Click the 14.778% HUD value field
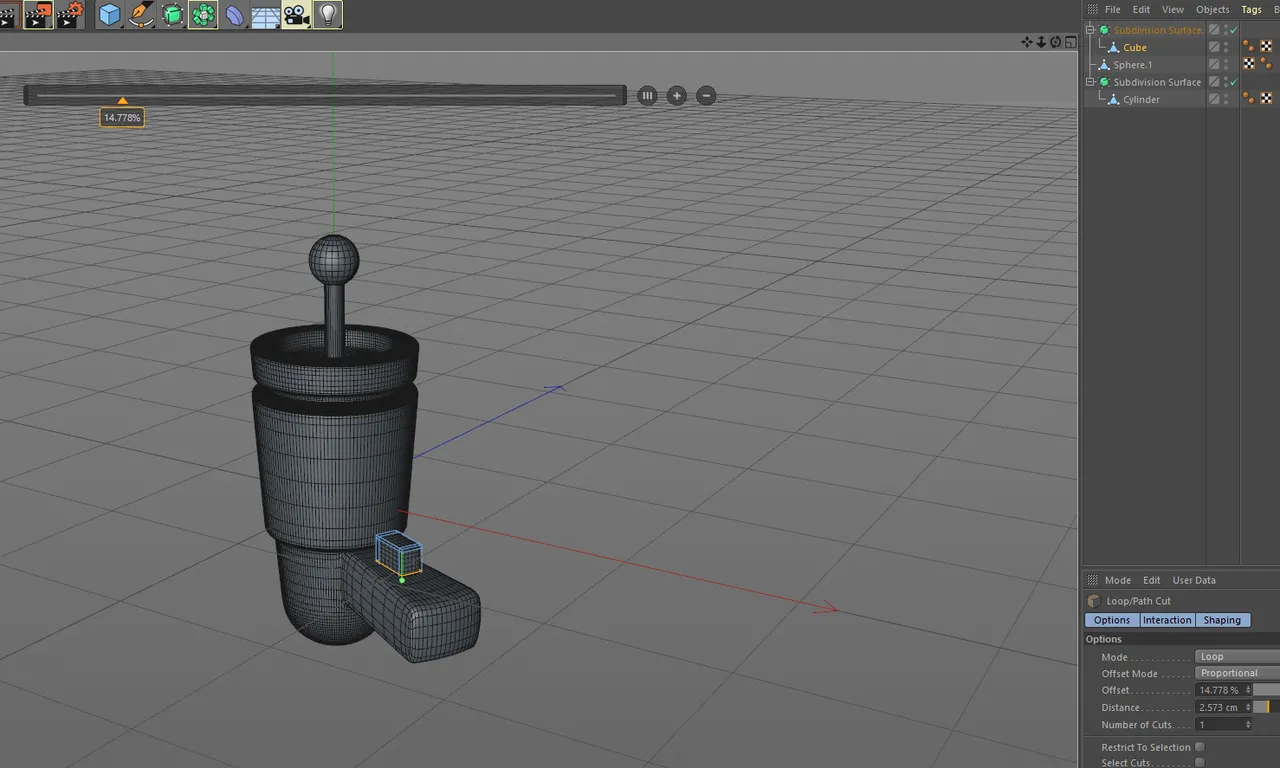Image resolution: width=1280 pixels, height=768 pixels. coord(122,118)
